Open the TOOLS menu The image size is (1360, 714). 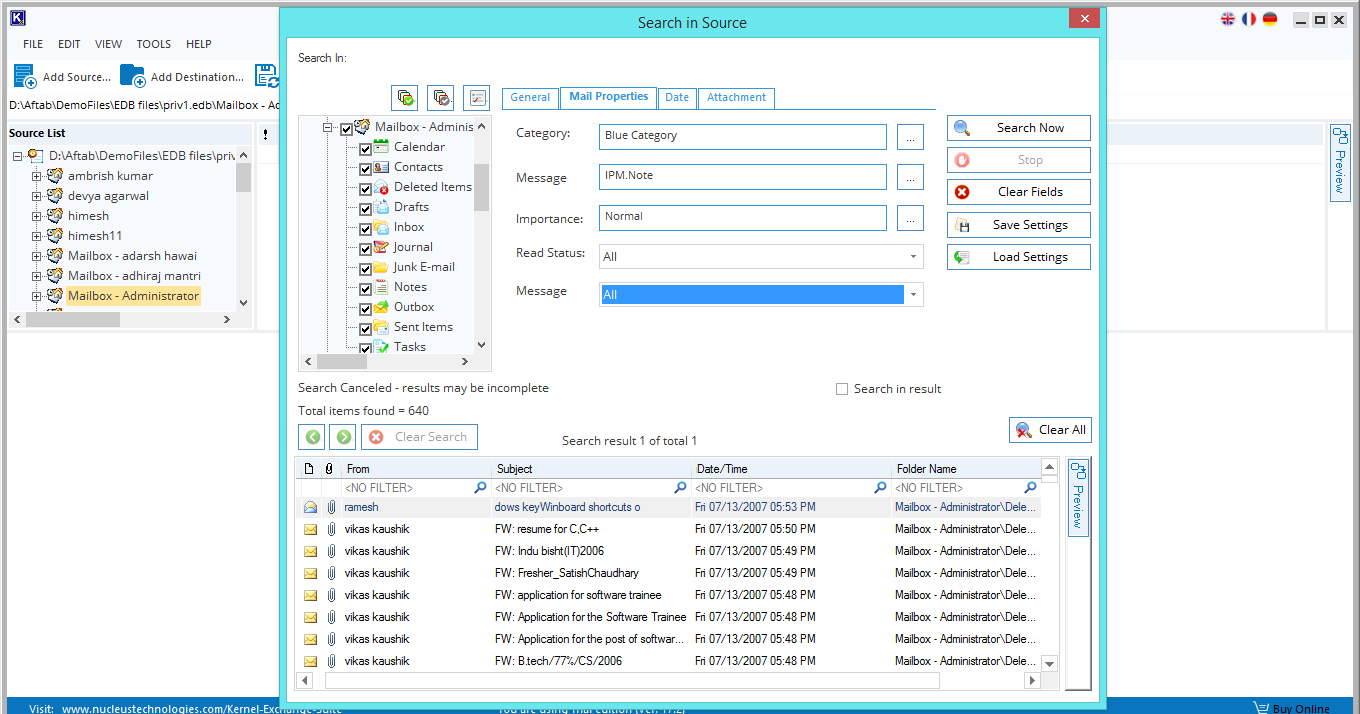(154, 44)
